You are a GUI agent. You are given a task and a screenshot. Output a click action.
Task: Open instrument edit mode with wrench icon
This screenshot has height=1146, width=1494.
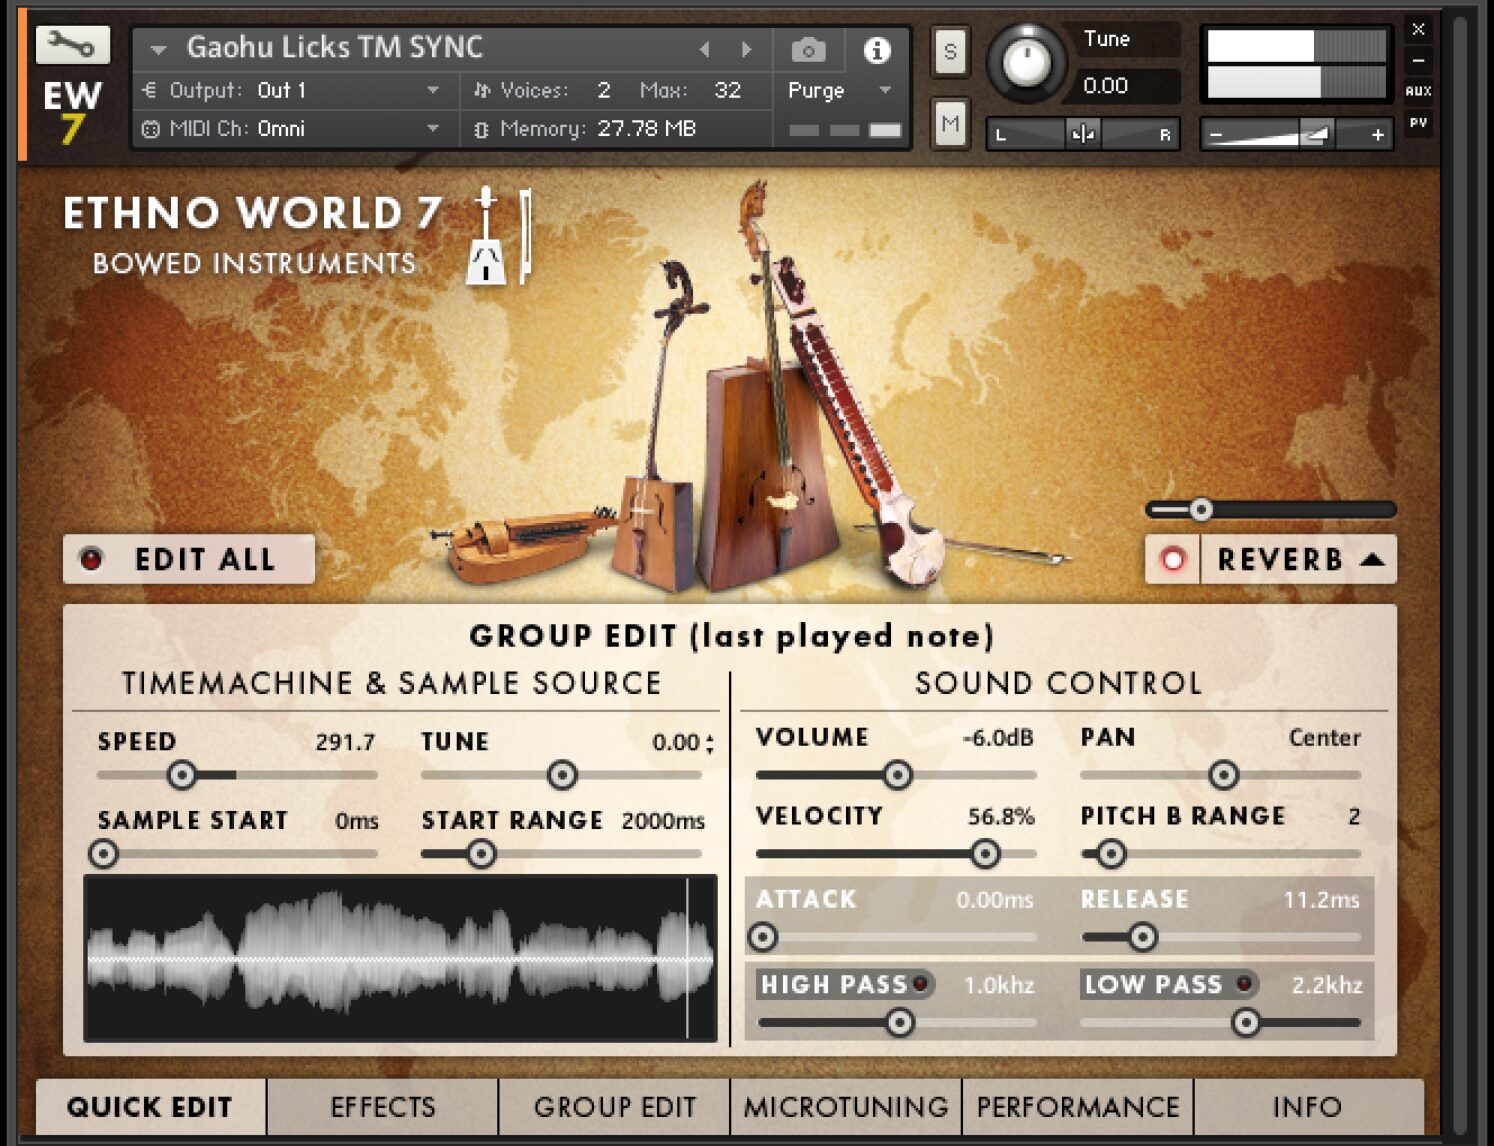tap(72, 44)
